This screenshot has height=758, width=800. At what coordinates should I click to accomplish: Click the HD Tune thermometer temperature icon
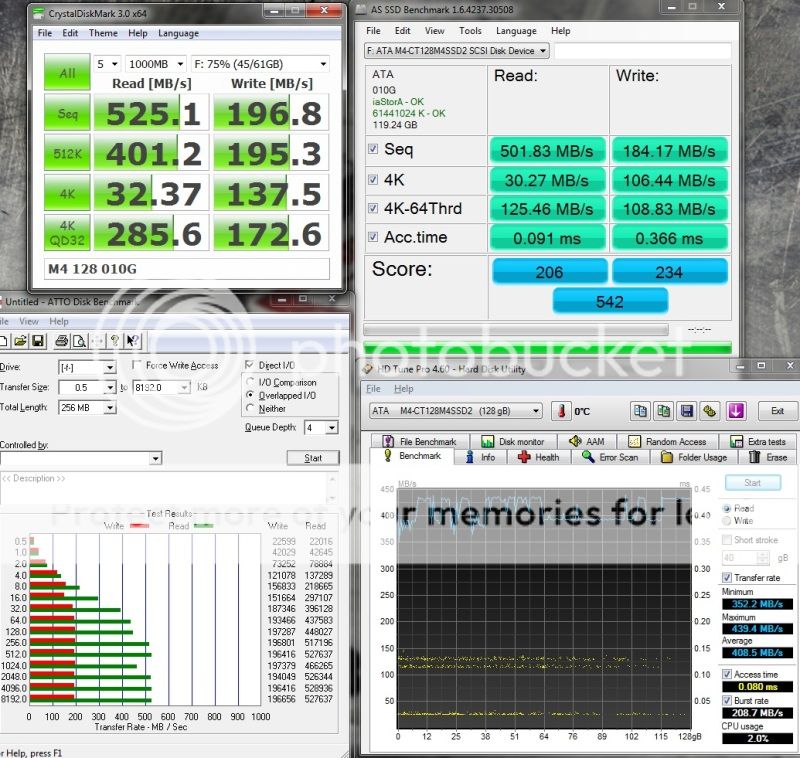(561, 411)
